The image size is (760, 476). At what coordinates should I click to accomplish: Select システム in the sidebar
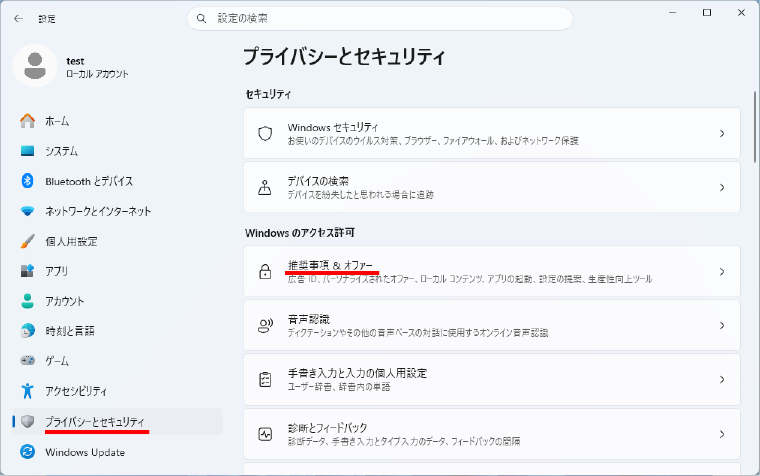[x=117, y=151]
